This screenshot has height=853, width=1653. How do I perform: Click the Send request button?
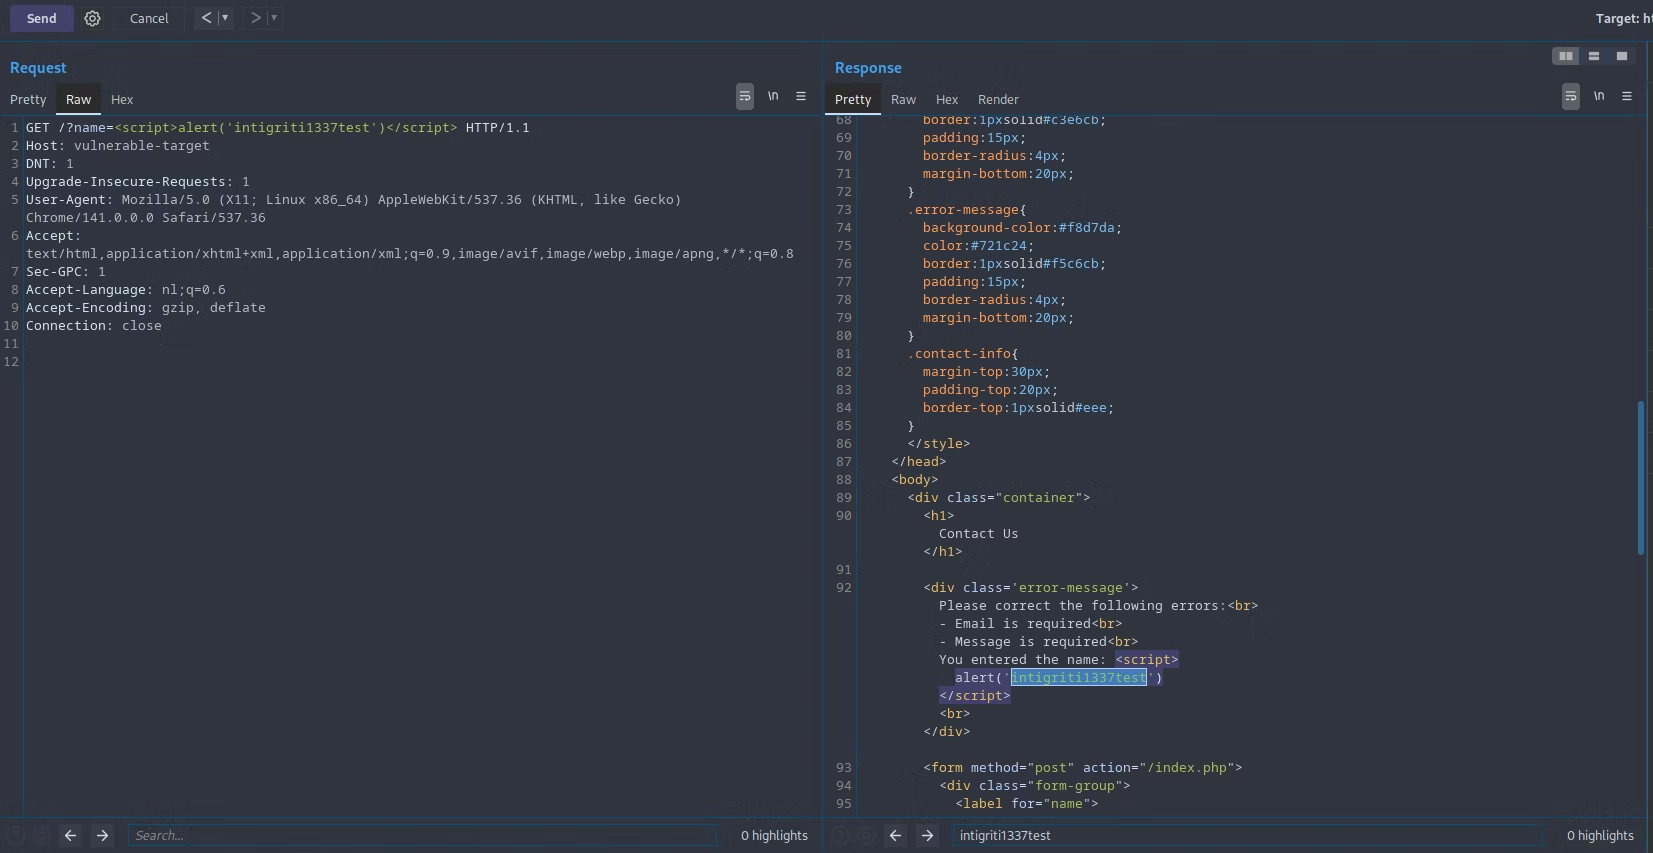coord(41,18)
